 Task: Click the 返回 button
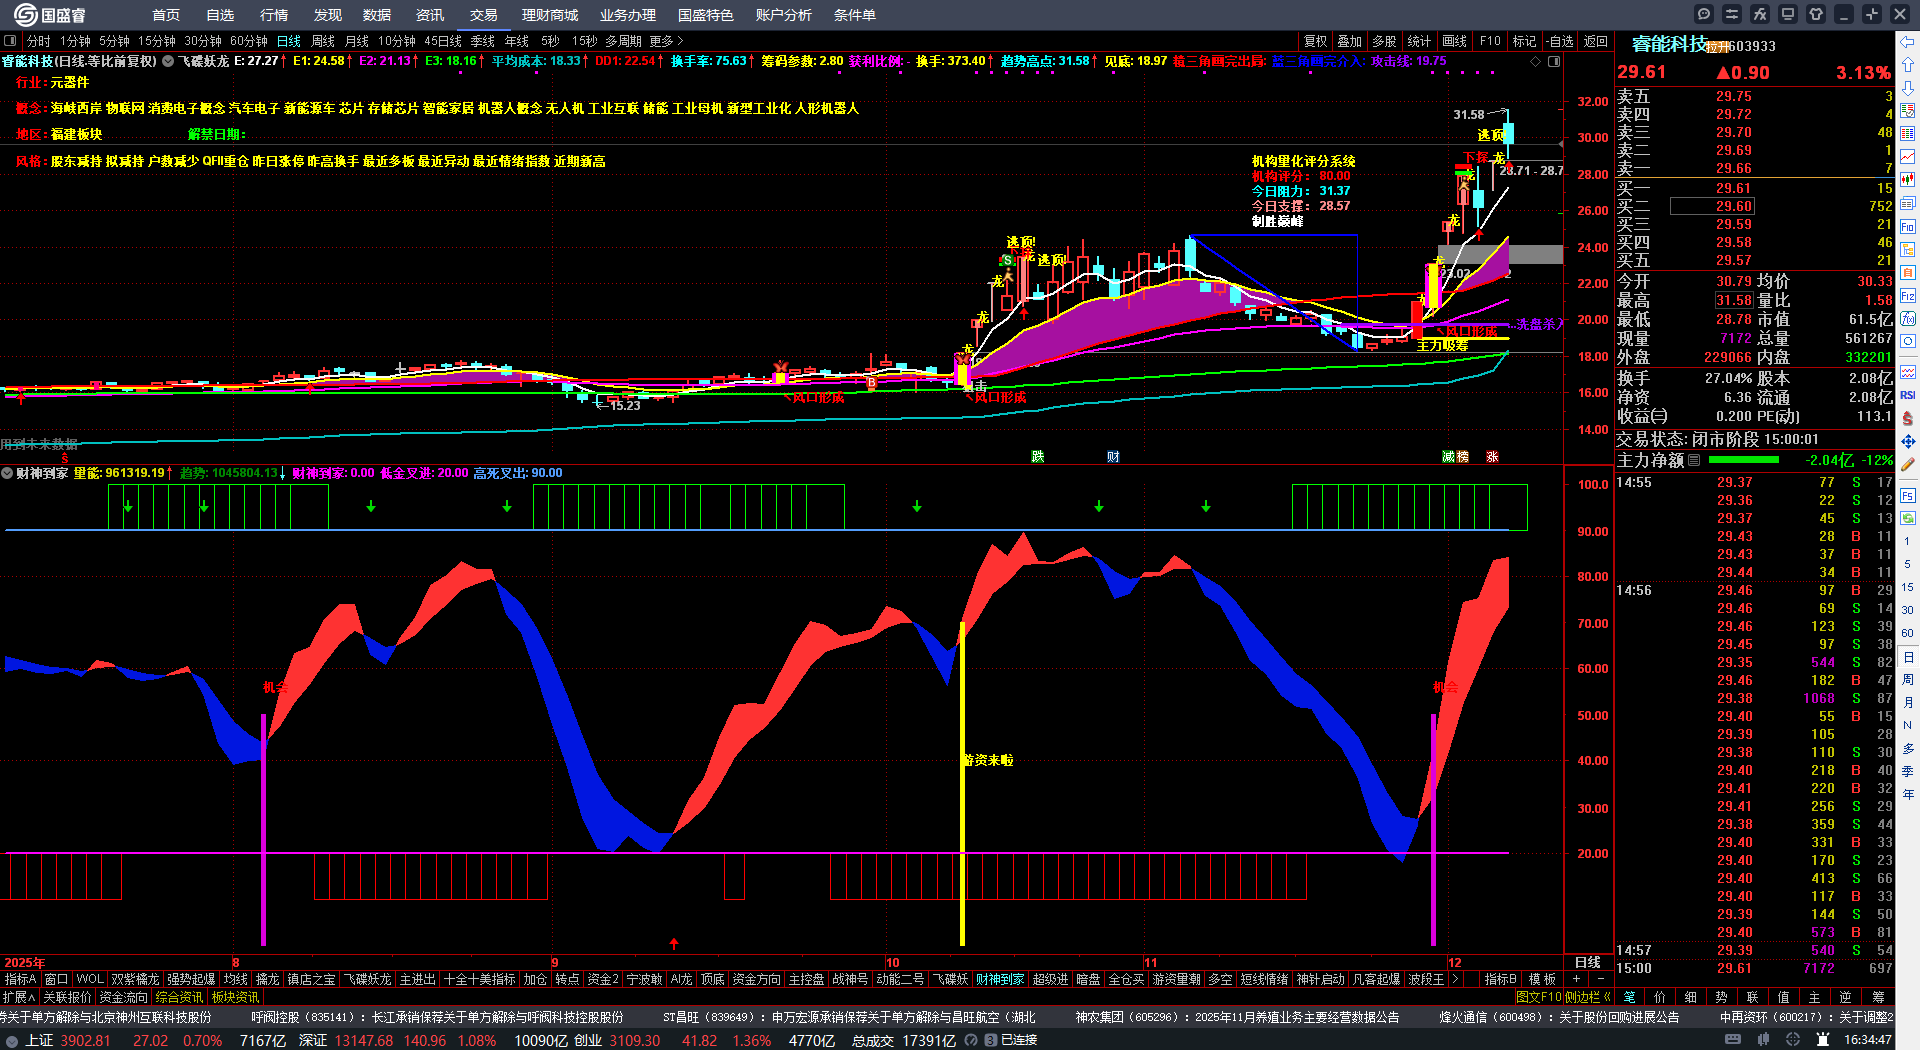pyautogui.click(x=1596, y=41)
